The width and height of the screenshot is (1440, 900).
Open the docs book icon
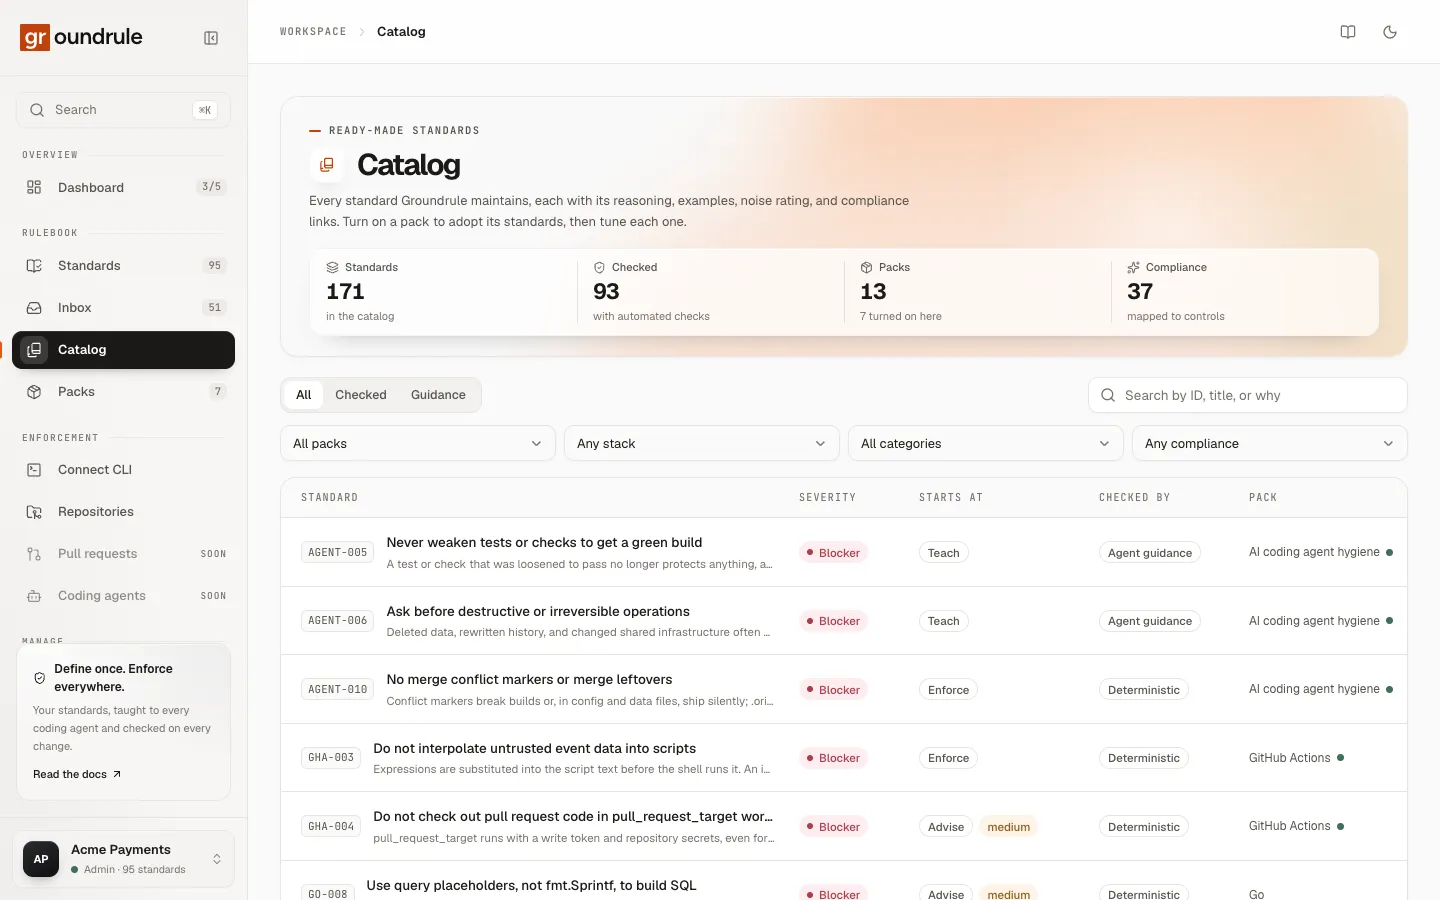[x=1348, y=32]
